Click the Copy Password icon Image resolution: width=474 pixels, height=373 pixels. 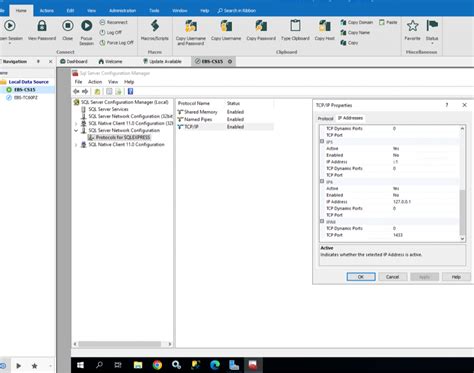pos(261,26)
